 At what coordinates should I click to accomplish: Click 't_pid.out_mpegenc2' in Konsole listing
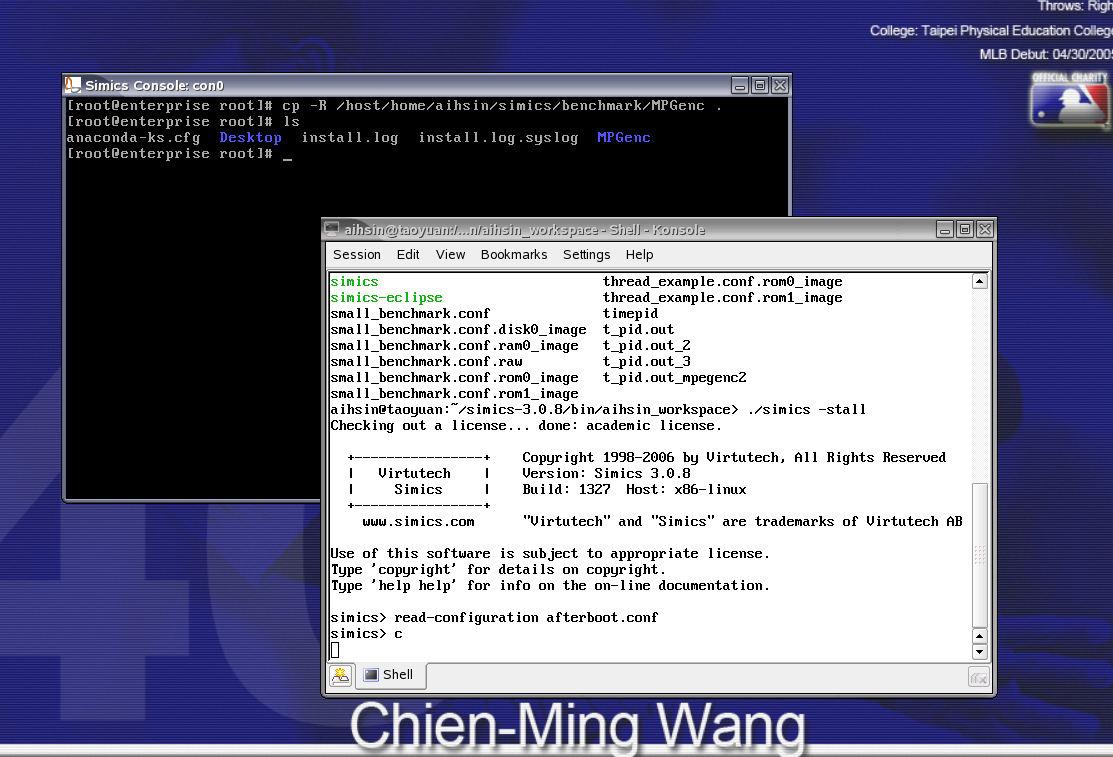click(674, 378)
